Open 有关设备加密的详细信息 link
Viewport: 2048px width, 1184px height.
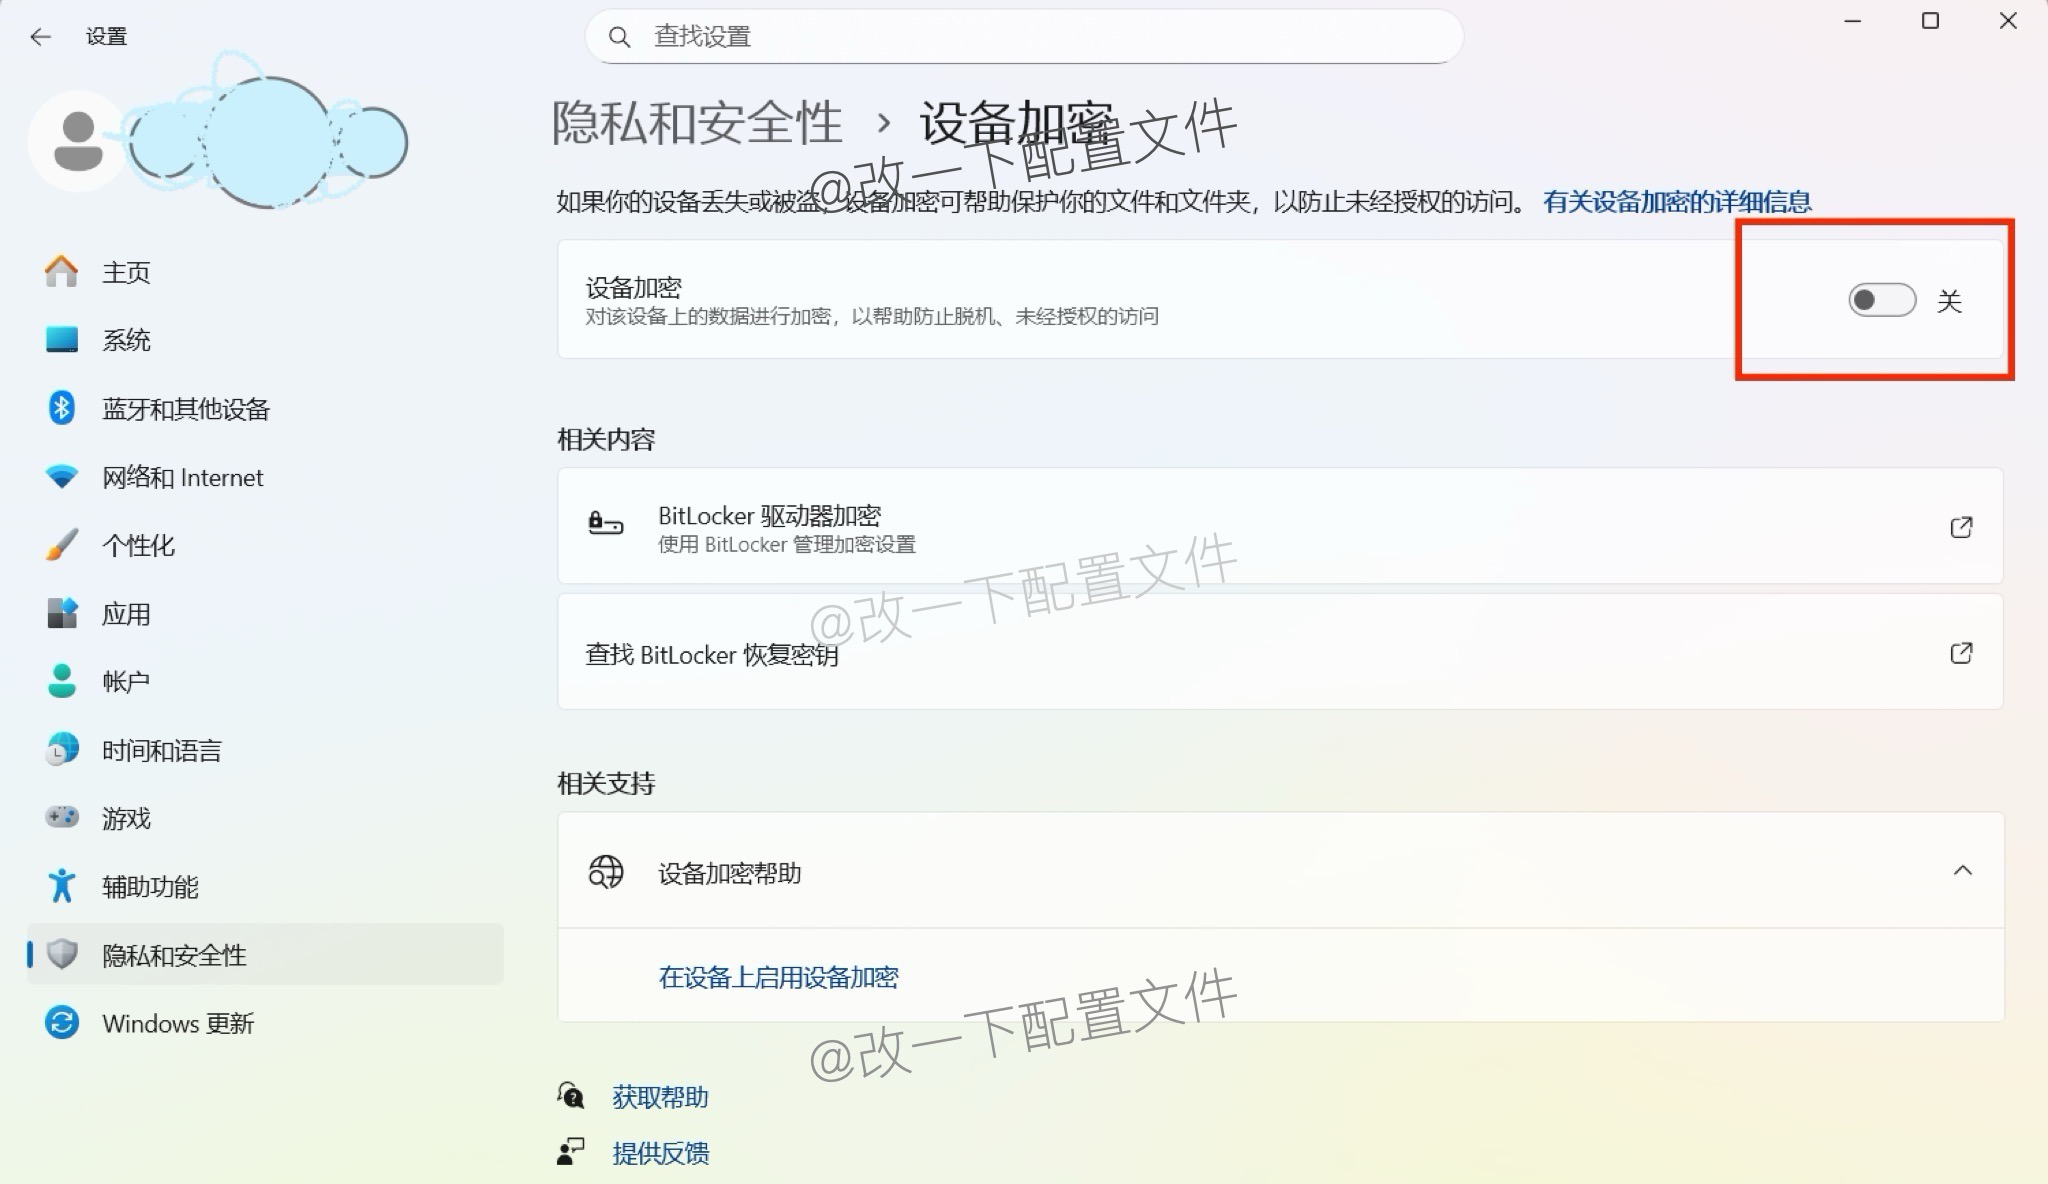point(1678,201)
